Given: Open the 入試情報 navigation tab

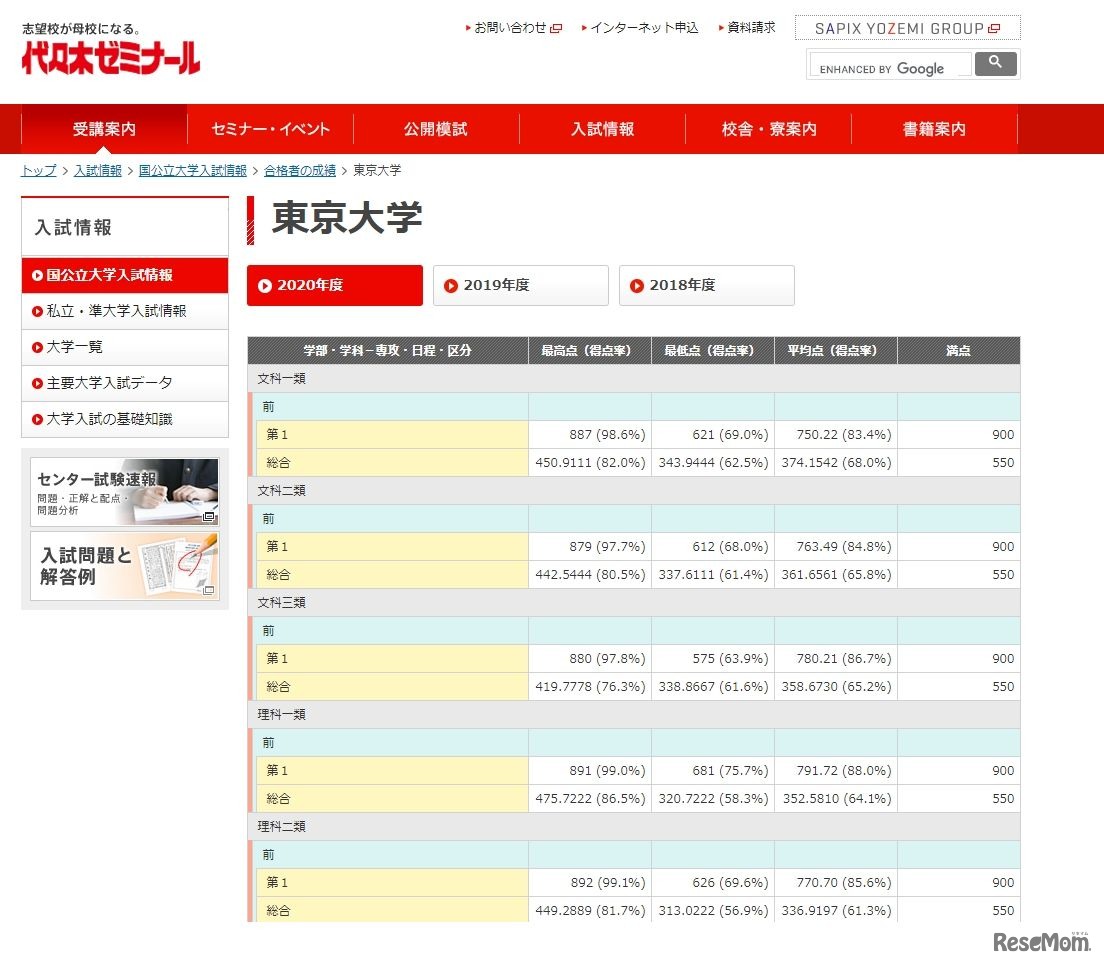Looking at the screenshot, I should click(601, 128).
